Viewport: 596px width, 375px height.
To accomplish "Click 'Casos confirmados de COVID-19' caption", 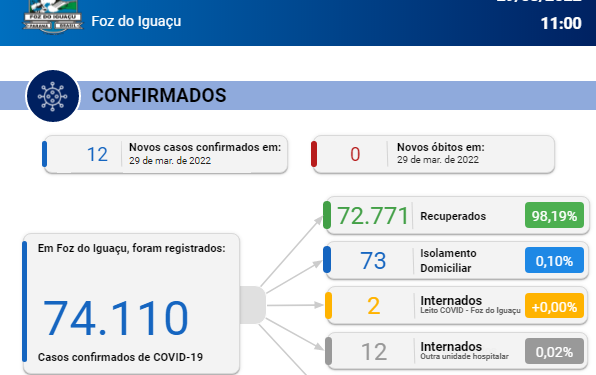I will pyautogui.click(x=120, y=357).
